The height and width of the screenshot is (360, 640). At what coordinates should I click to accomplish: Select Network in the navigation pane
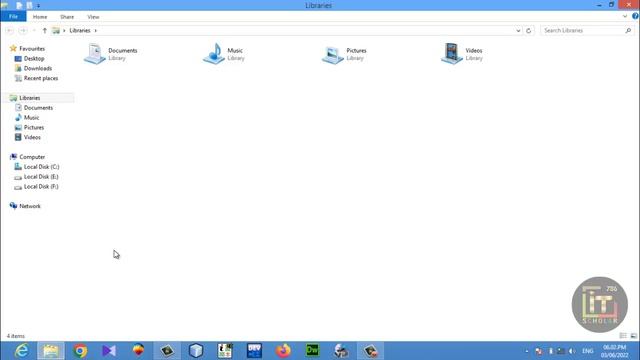[x=30, y=206]
